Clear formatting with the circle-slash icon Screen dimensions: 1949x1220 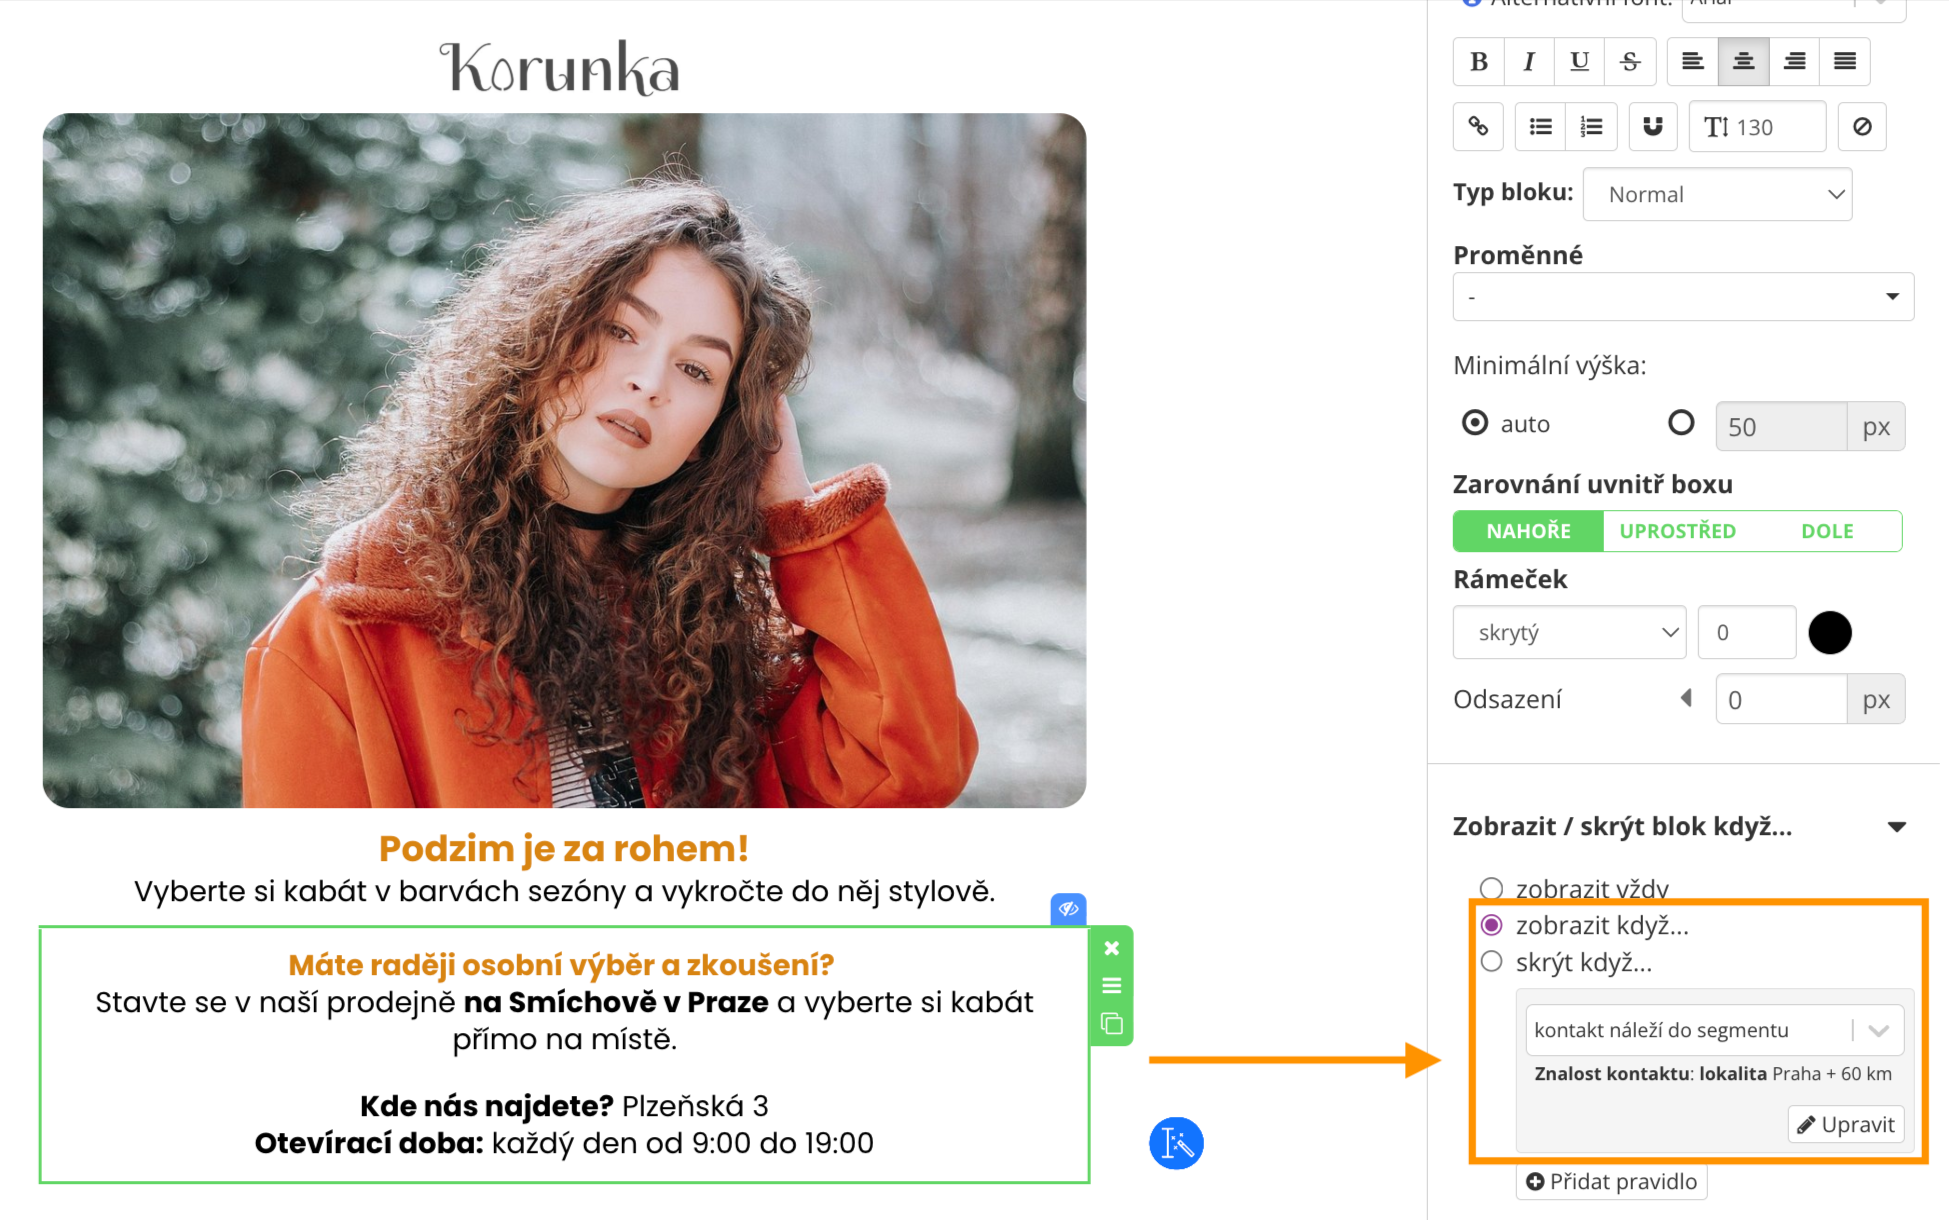click(x=1861, y=127)
